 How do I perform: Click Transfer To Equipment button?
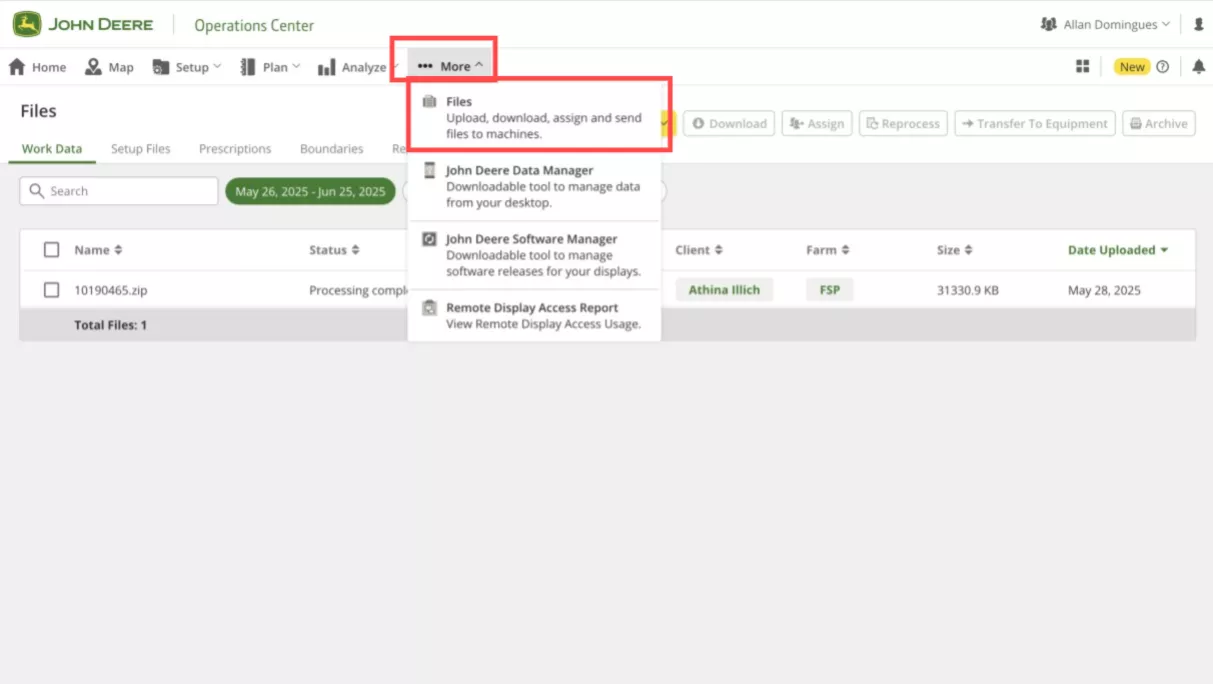point(1035,123)
